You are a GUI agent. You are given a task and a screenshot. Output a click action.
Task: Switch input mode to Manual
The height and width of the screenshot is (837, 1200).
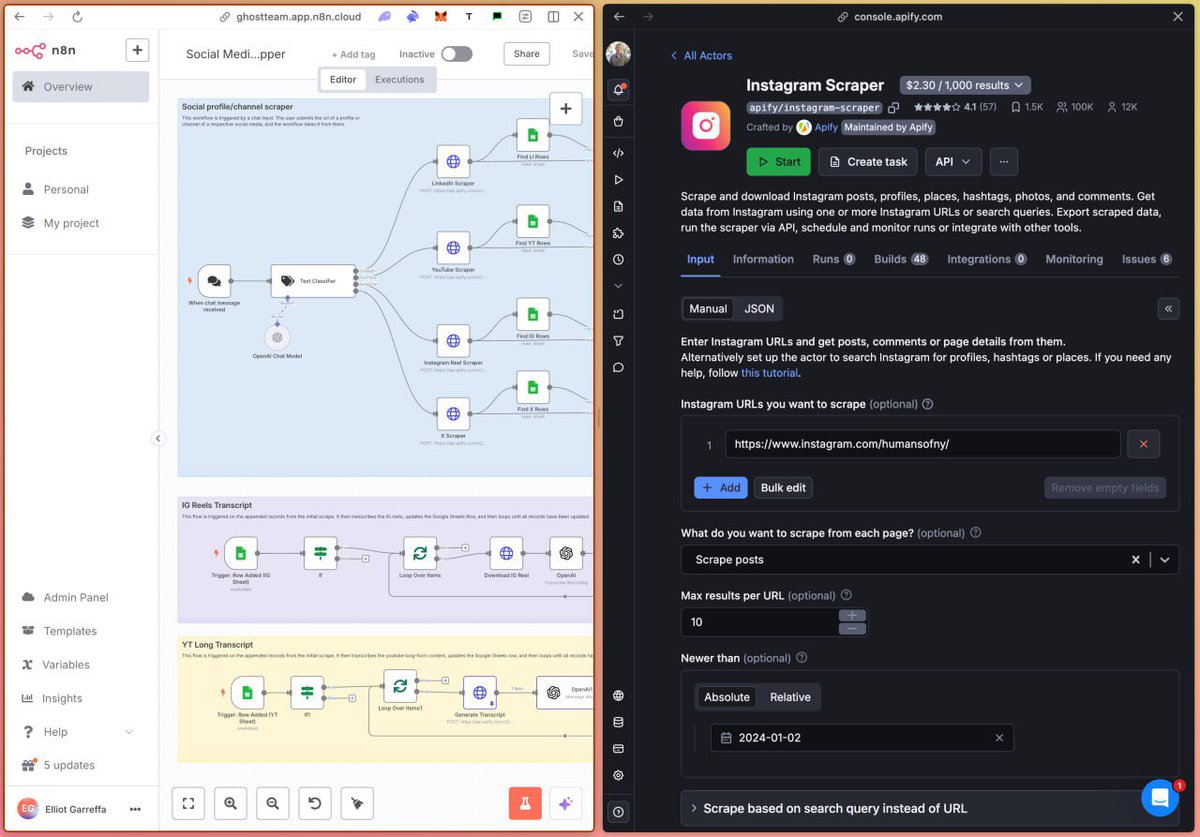[x=708, y=308]
